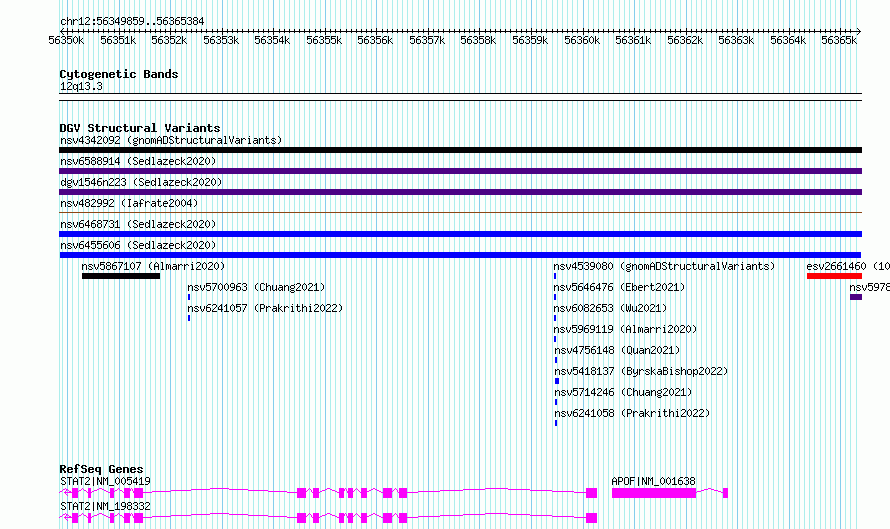This screenshot has width=890, height=529.
Task: Open nsv5646476 (Ebert2021) label
Action: pos(619,287)
